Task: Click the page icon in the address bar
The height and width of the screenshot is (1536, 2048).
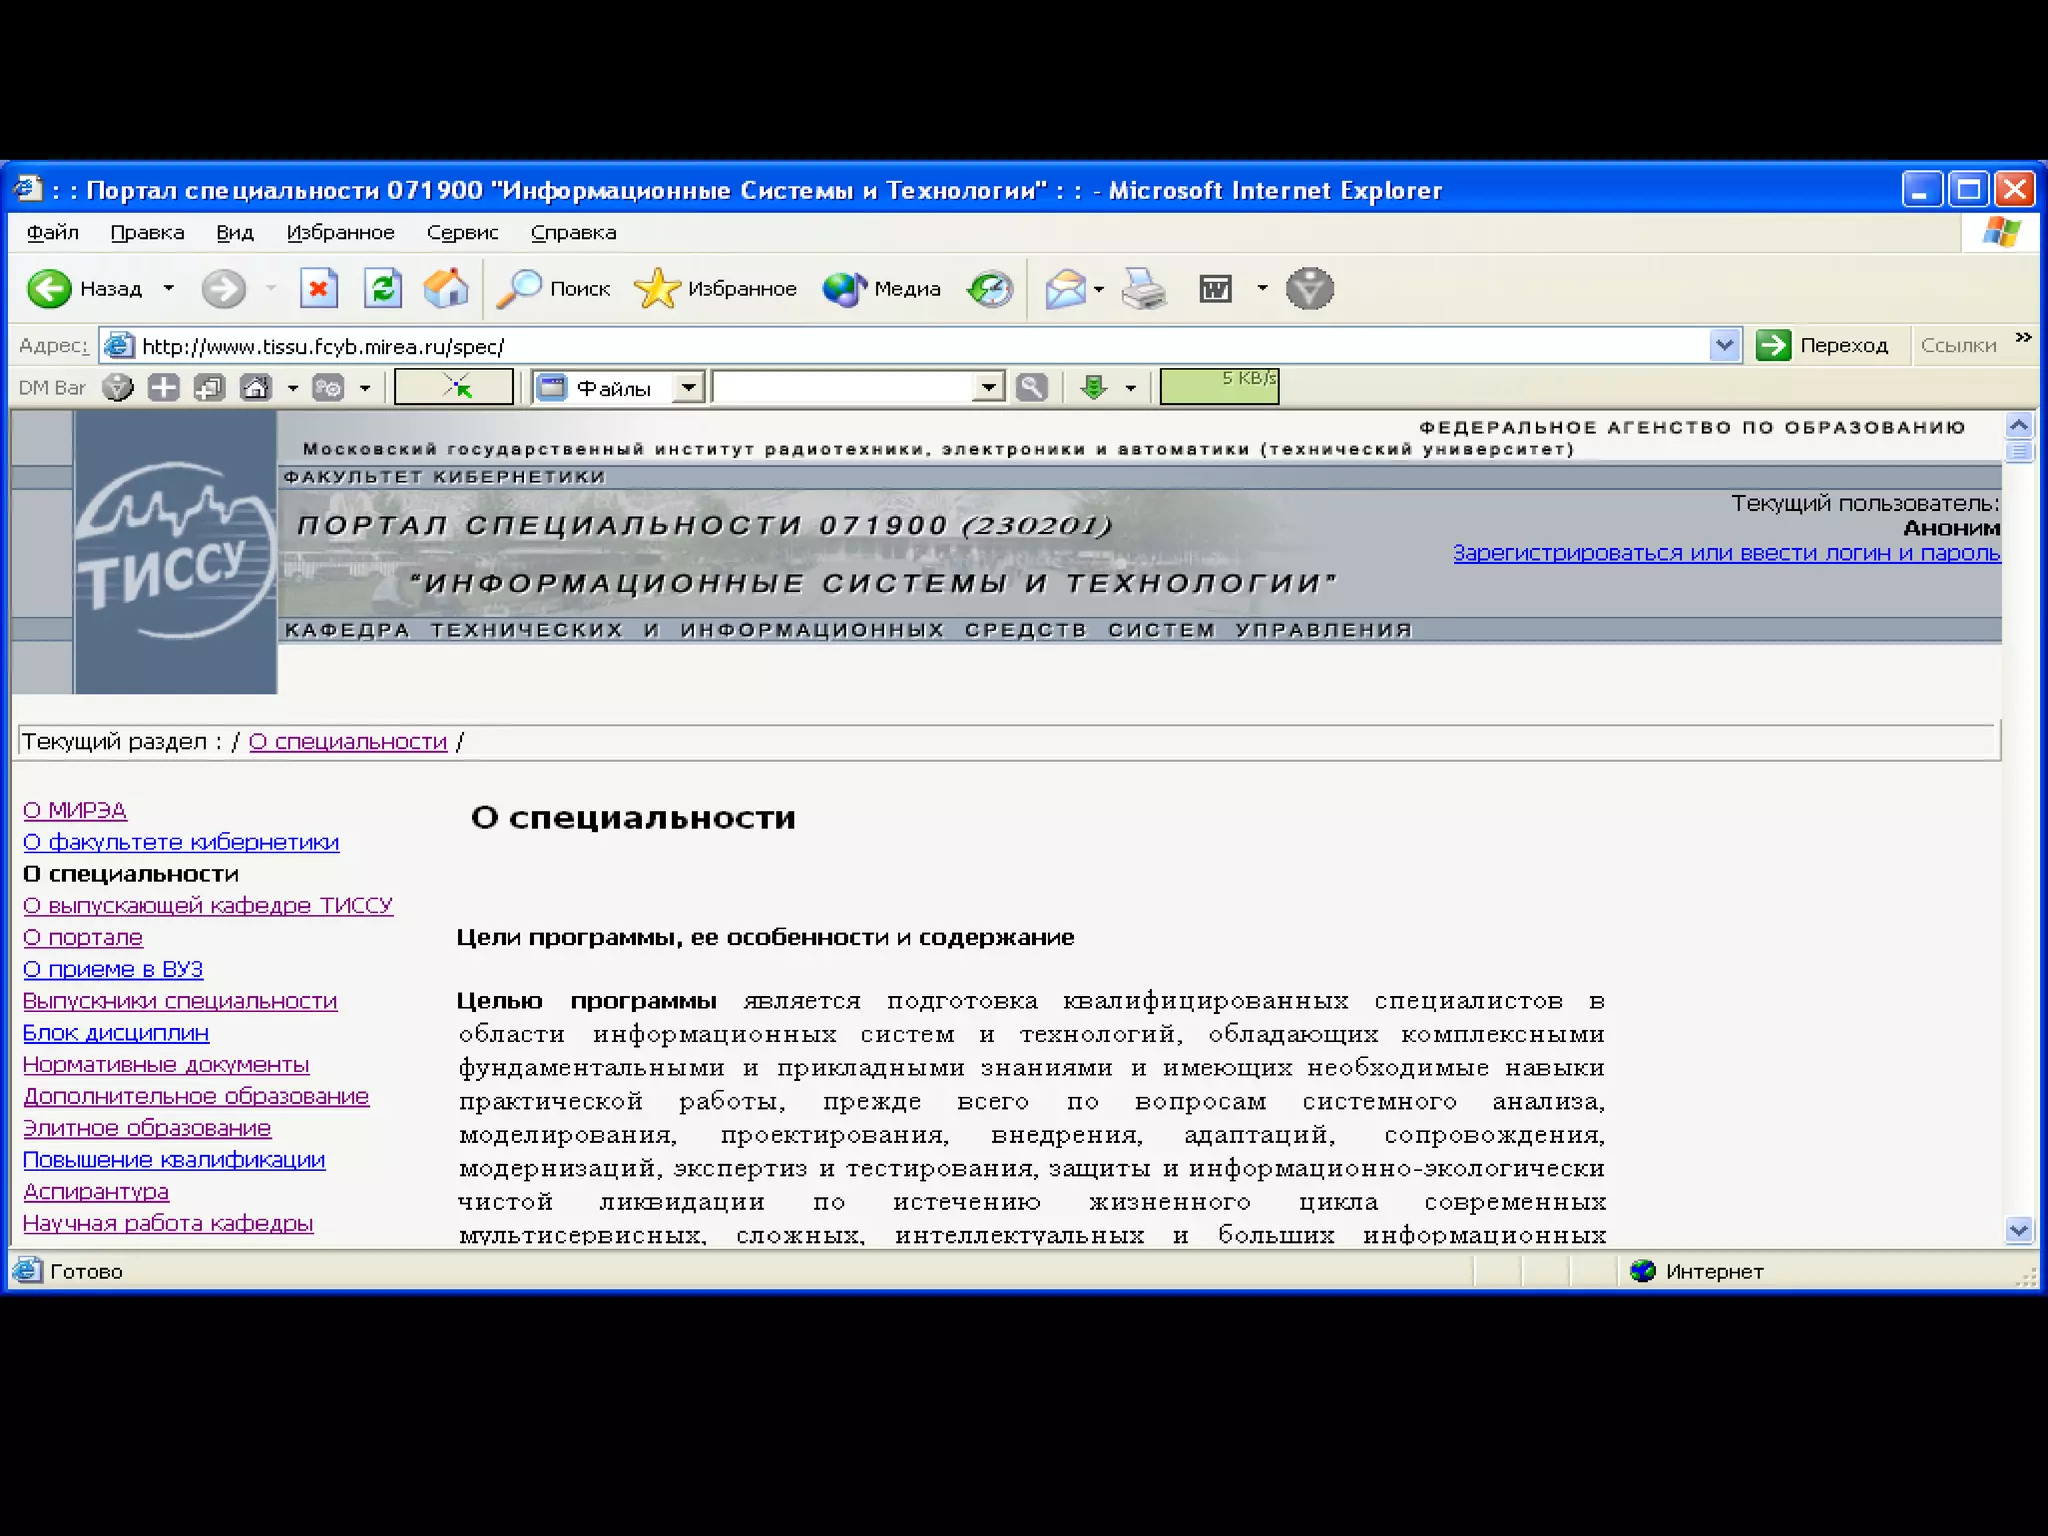Action: click(119, 346)
